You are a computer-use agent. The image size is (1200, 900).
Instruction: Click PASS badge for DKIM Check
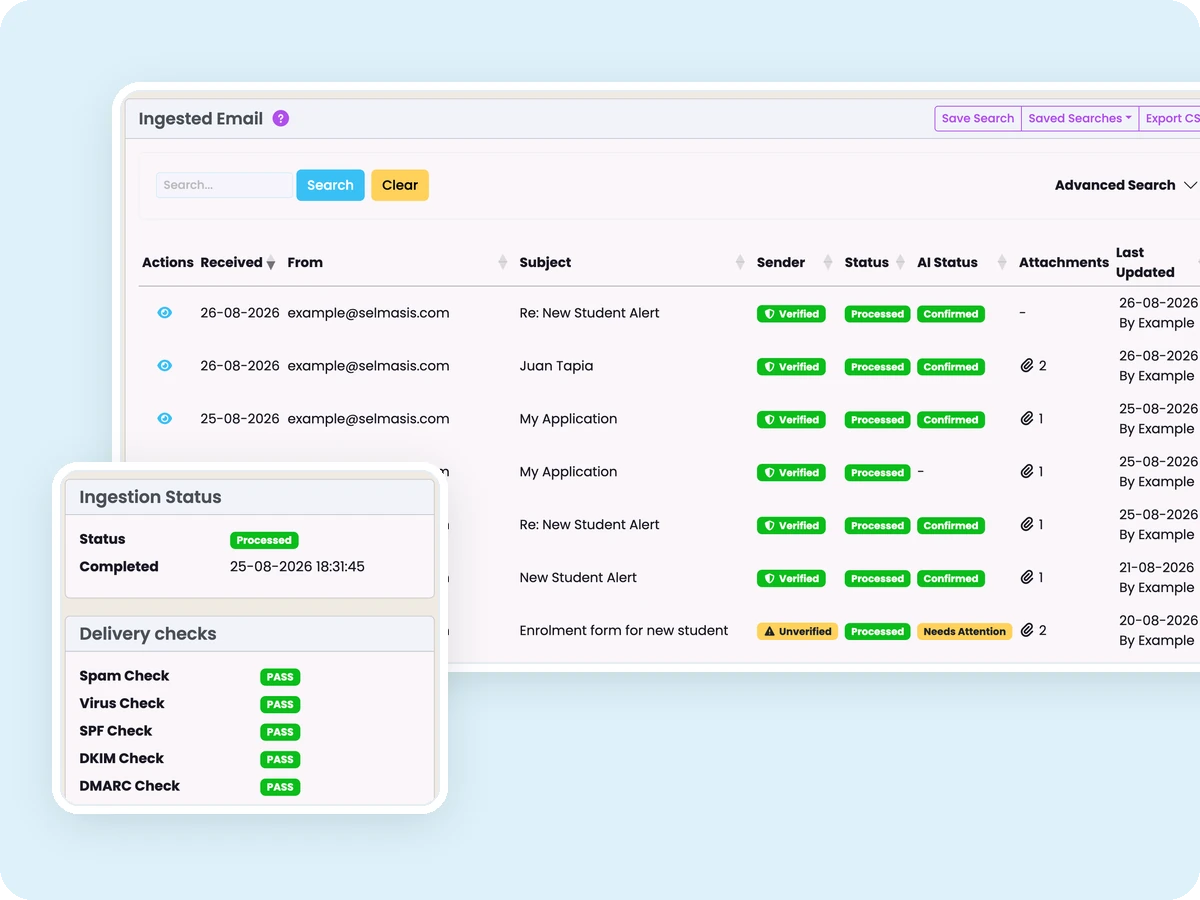(280, 760)
